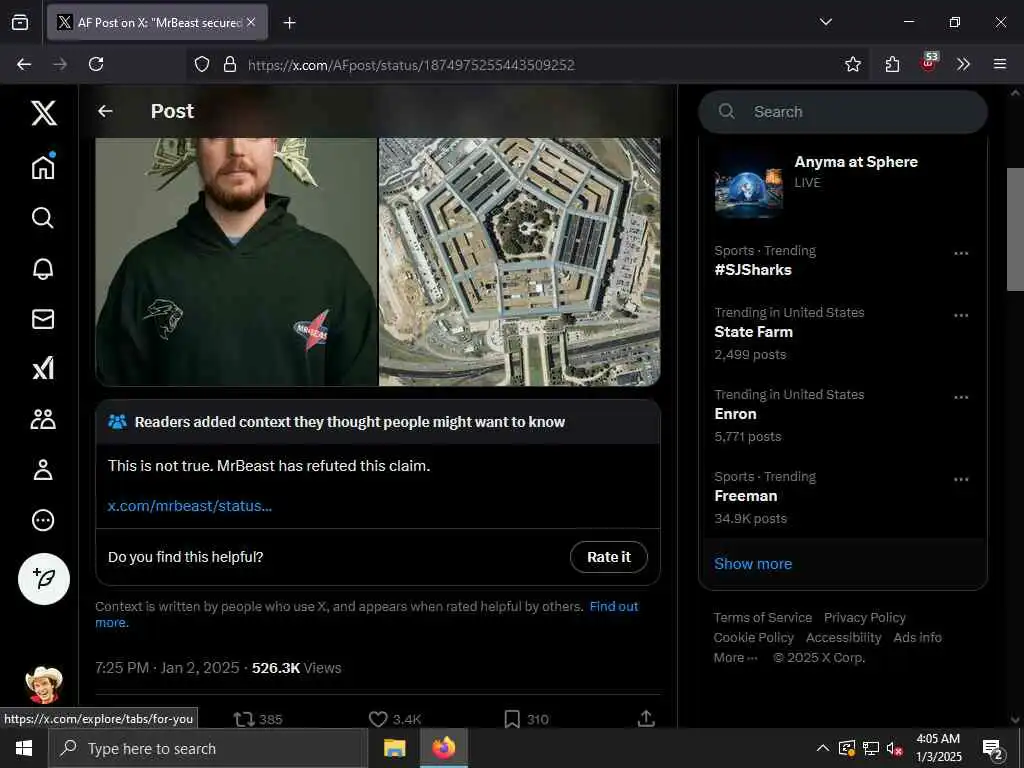
Task: Open Ads info footer link
Action: click(918, 637)
